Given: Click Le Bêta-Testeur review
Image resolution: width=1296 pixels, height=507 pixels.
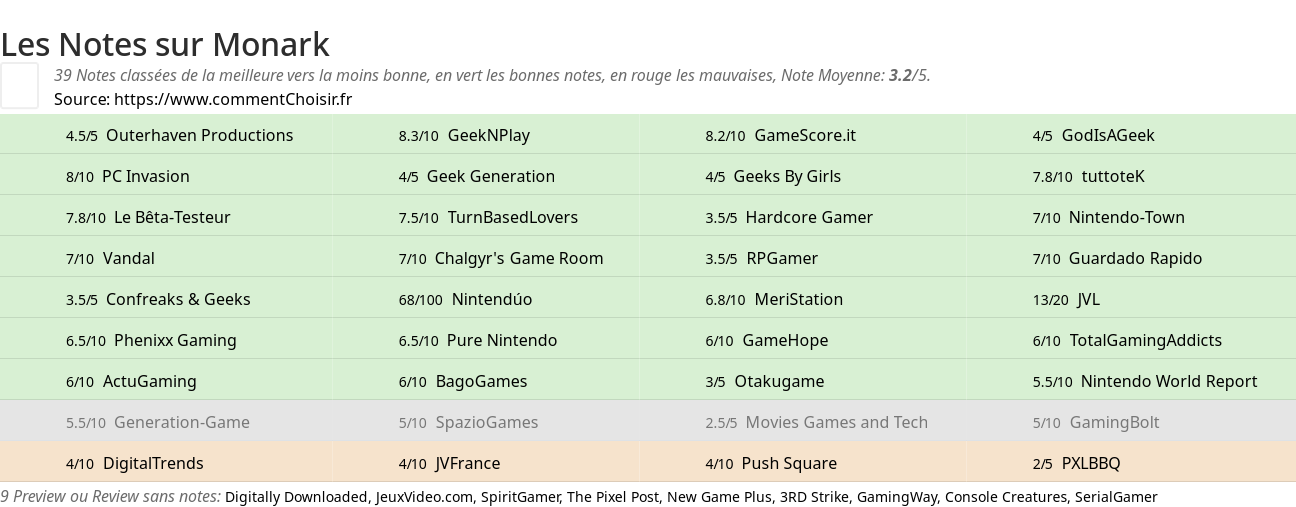Looking at the screenshot, I should tap(148, 217).
